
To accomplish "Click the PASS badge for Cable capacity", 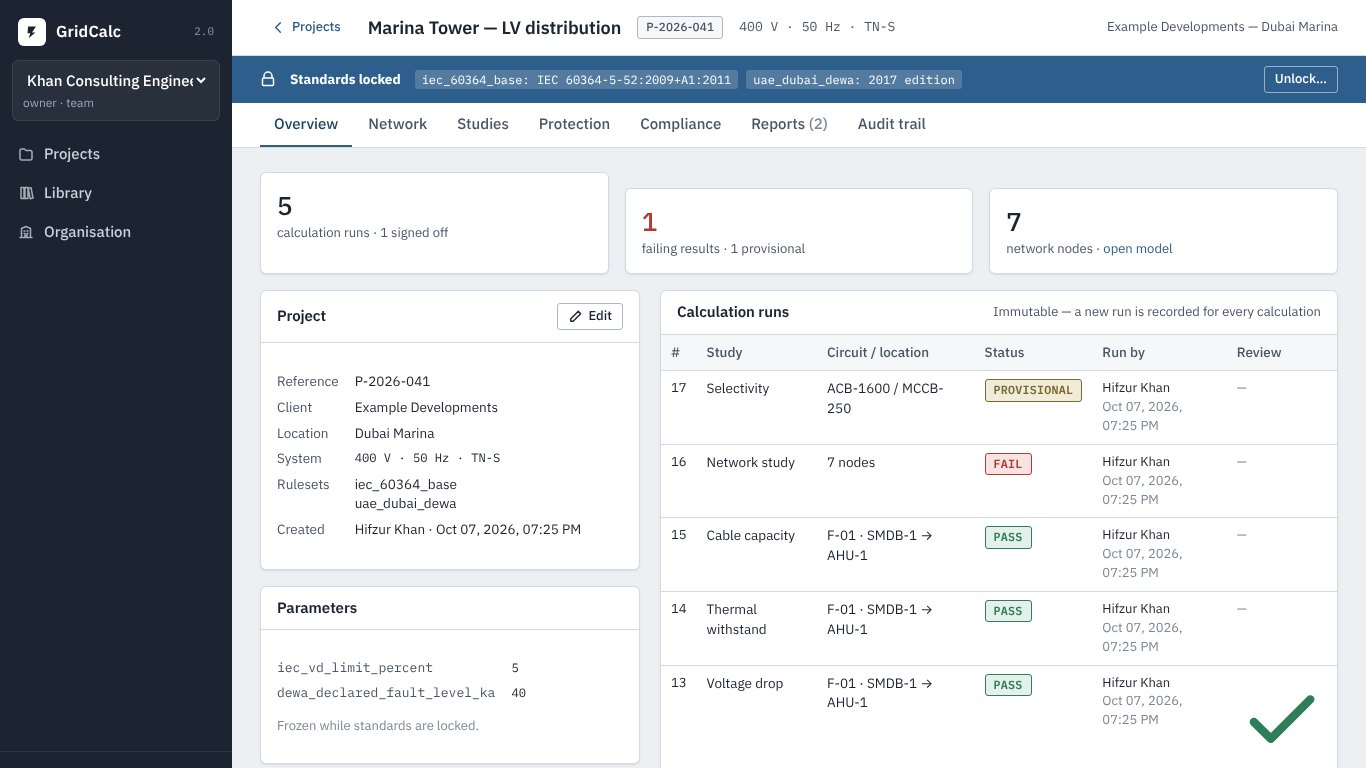I will coord(1008,537).
